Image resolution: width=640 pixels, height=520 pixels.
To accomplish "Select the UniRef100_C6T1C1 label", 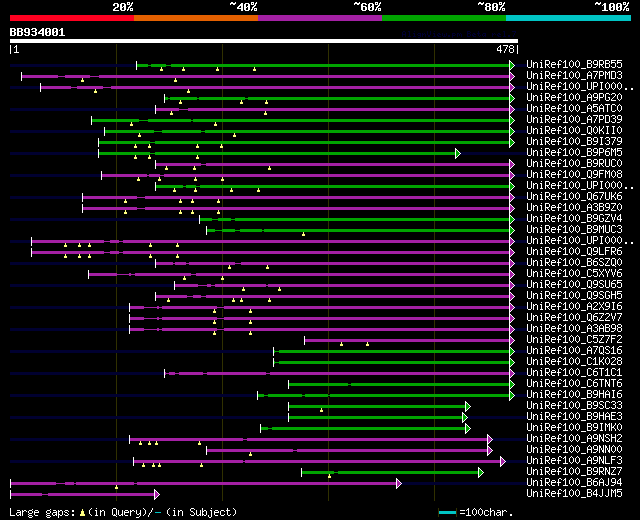I will pyautogui.click(x=574, y=373).
